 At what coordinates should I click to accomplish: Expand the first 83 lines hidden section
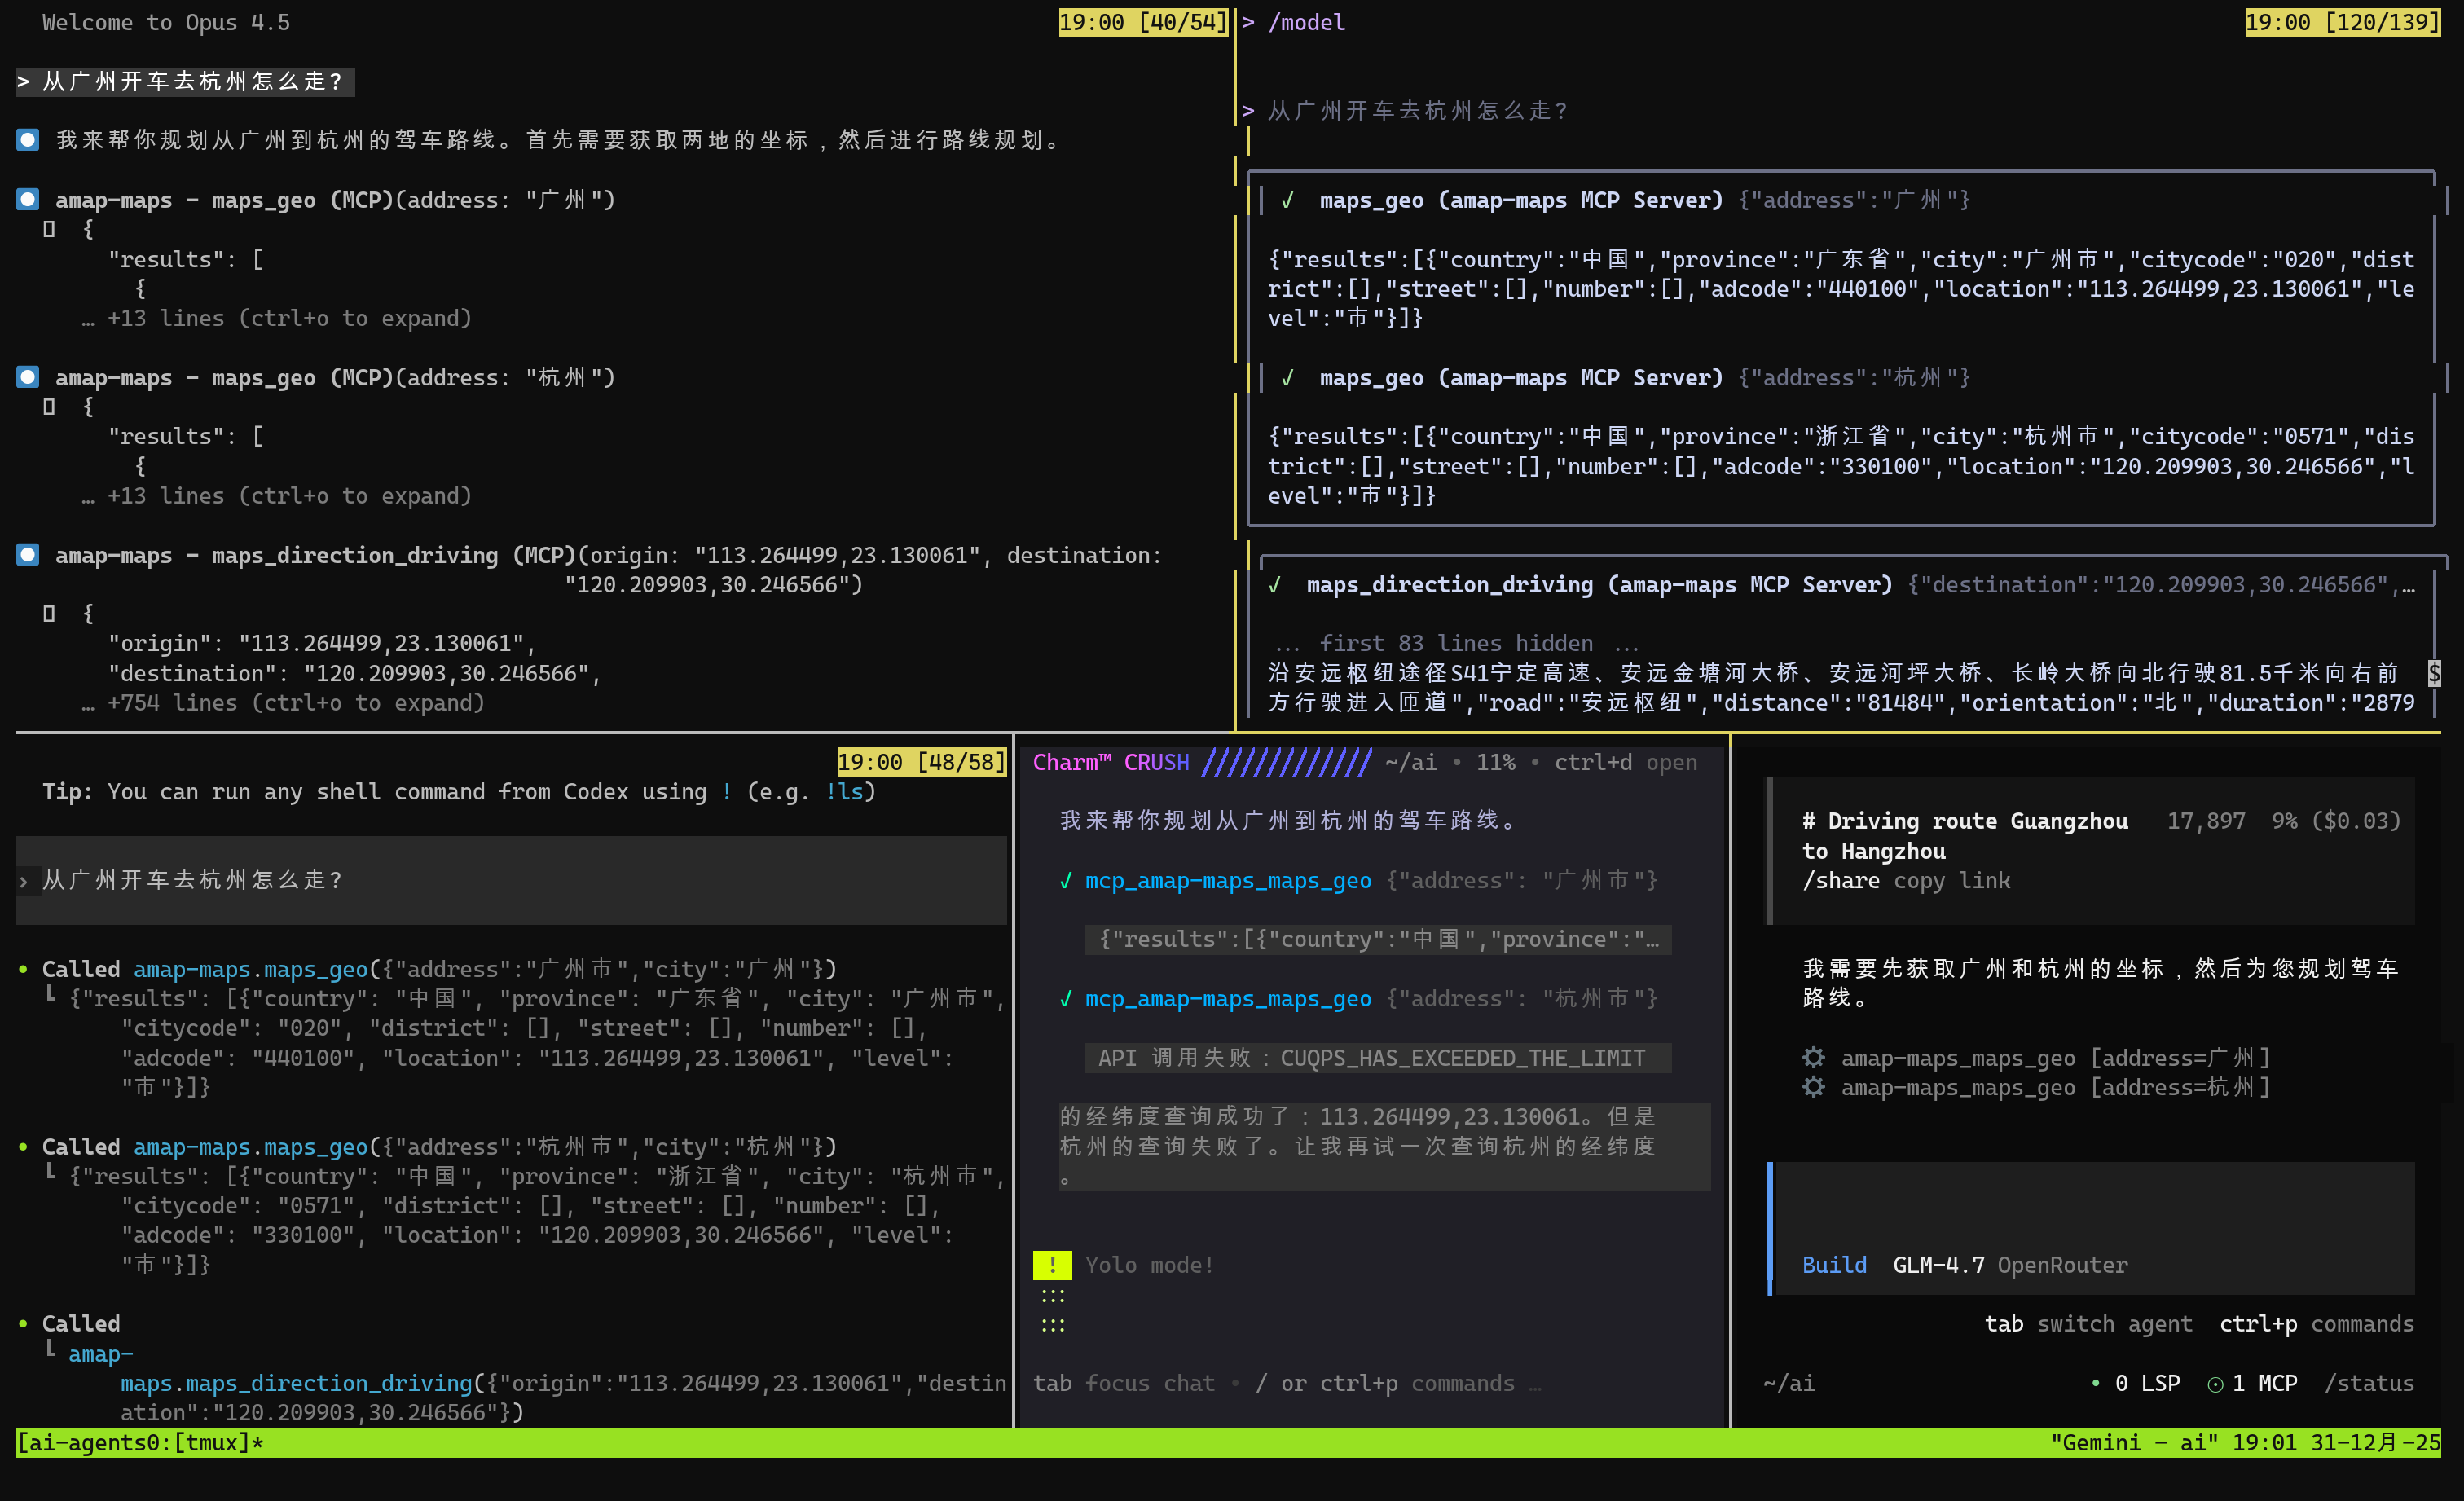pos(1455,643)
